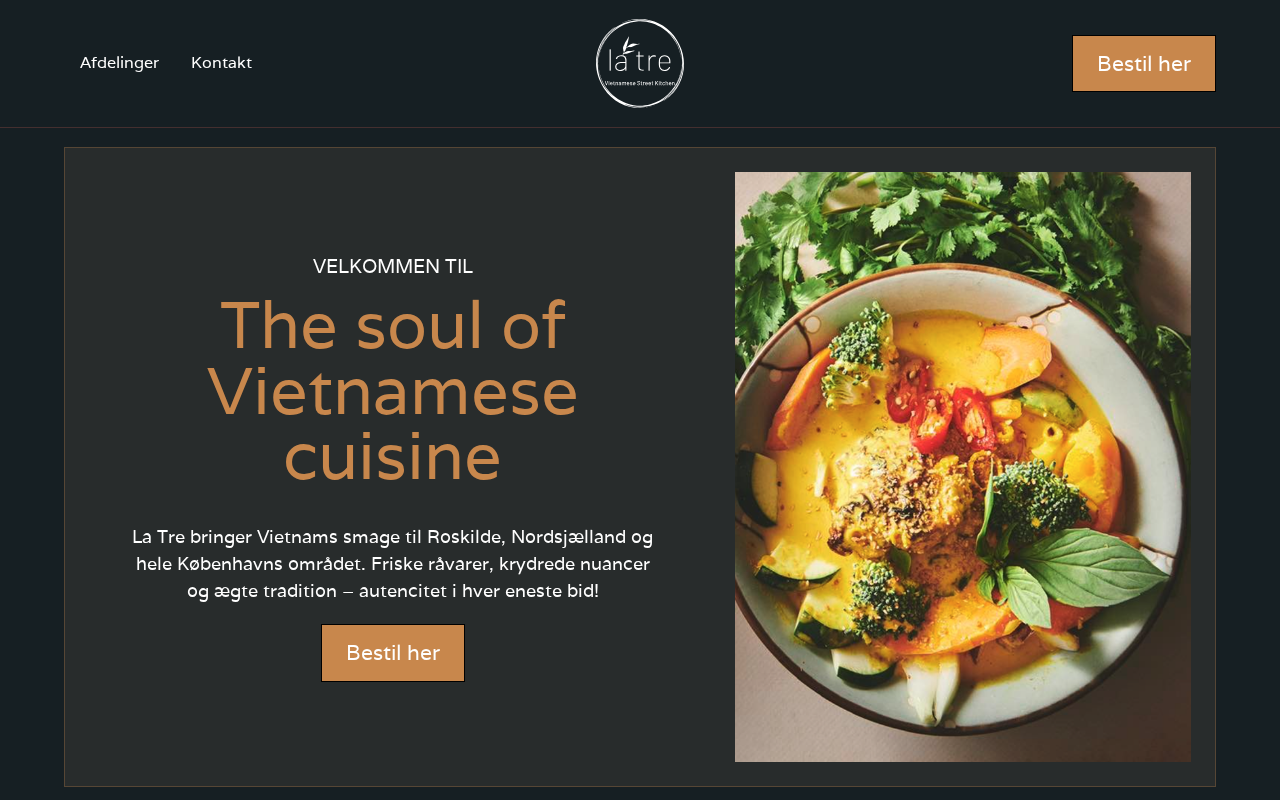Screen dimensions: 1280x800
Task: Open the curry bowl photo
Action: click(x=963, y=467)
